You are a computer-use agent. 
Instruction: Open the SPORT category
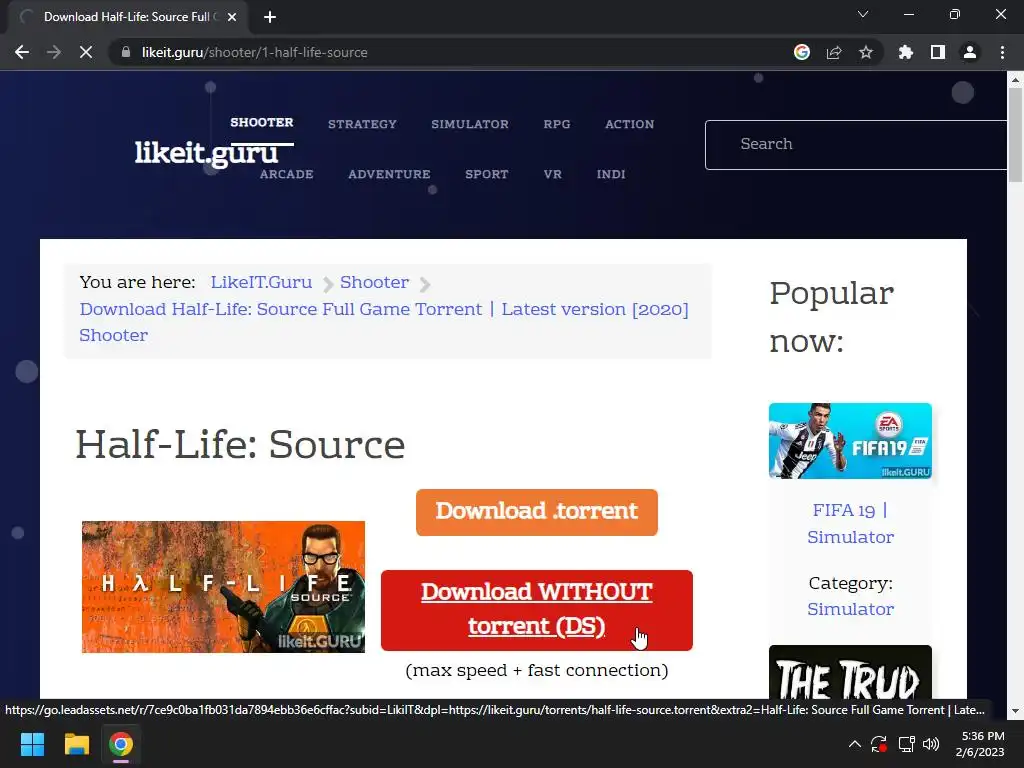487,174
